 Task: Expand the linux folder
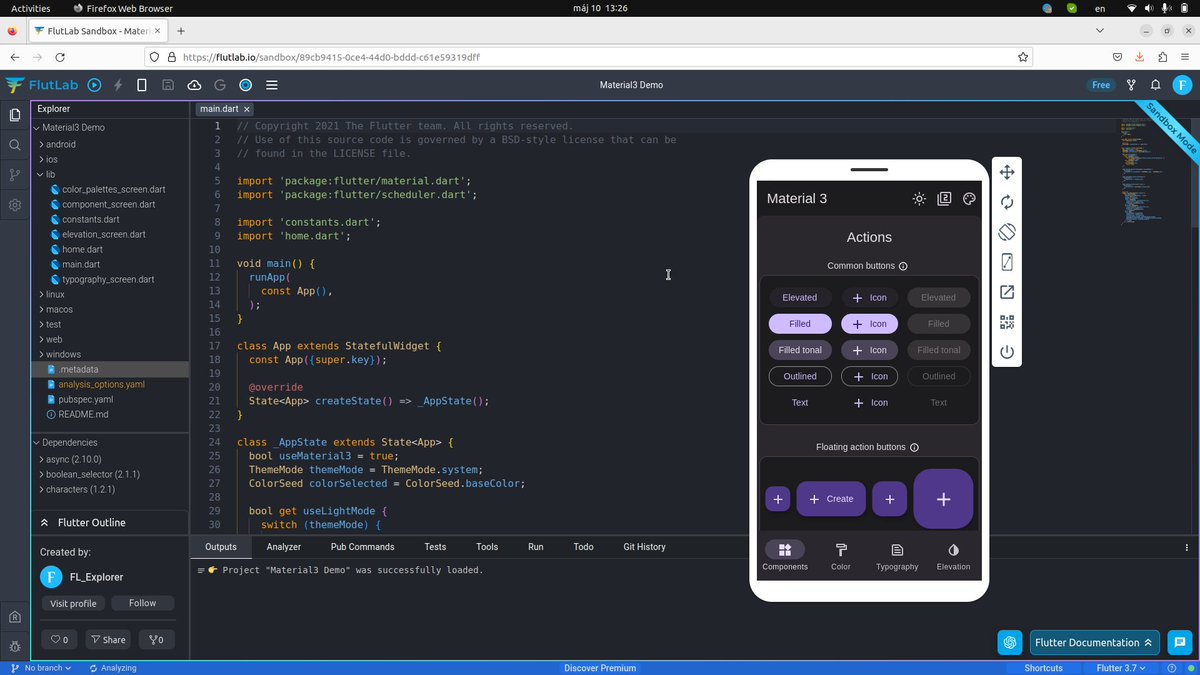coord(42,294)
